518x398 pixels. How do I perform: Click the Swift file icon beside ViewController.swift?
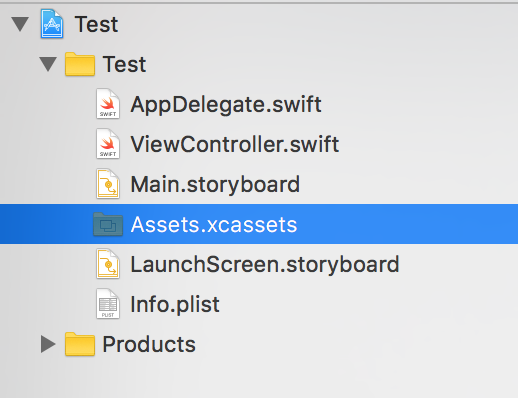[x=108, y=144]
